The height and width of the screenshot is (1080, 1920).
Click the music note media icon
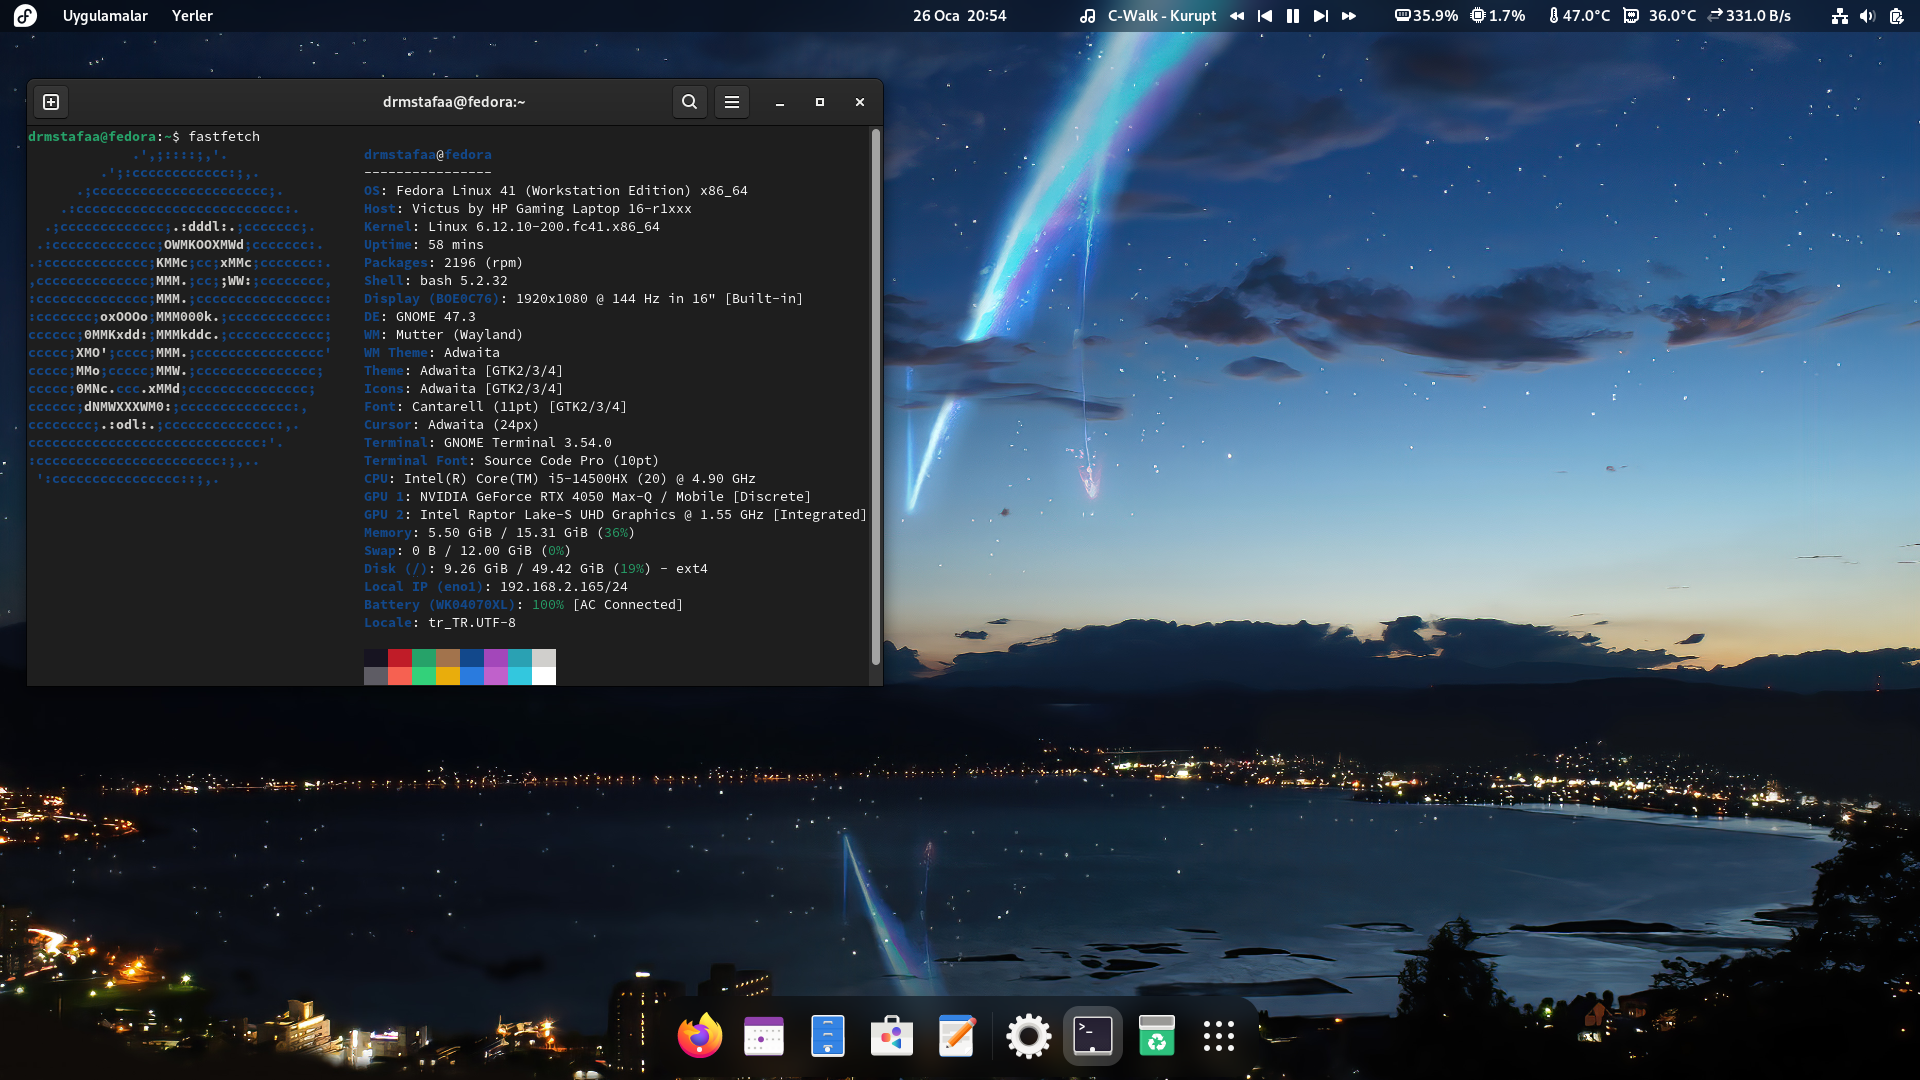click(1088, 16)
